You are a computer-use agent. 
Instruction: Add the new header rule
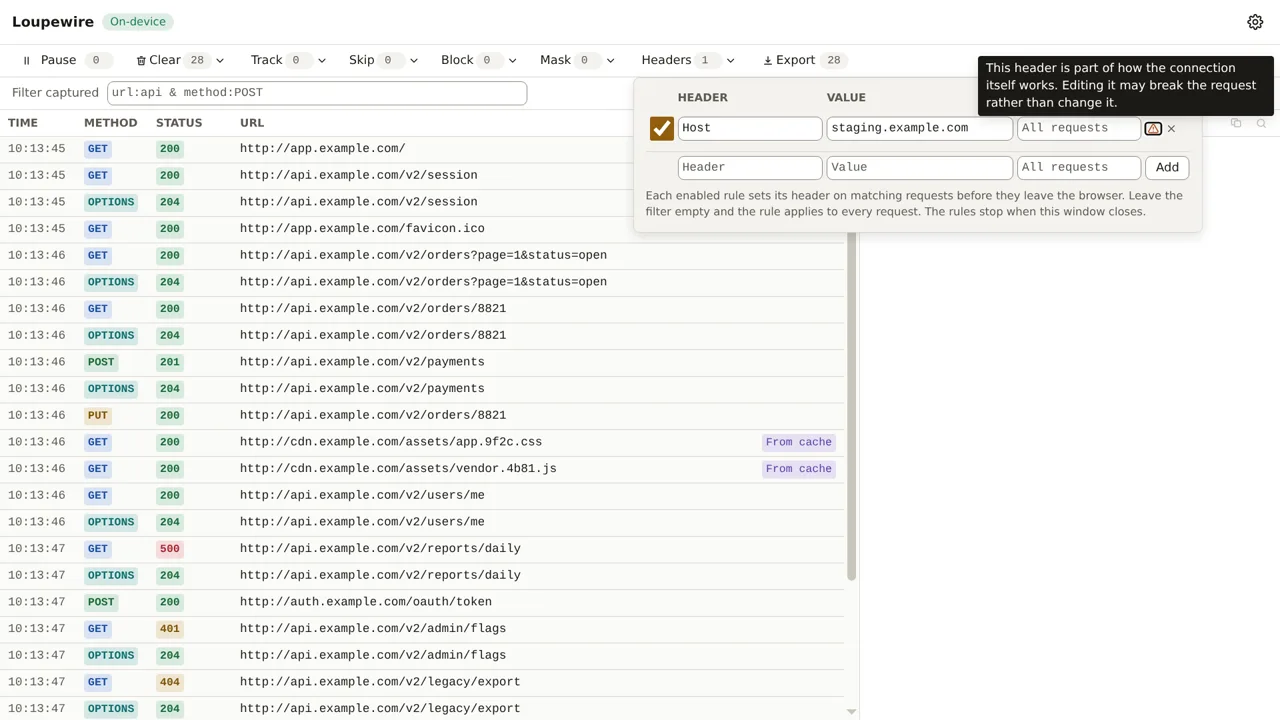tap(1167, 167)
